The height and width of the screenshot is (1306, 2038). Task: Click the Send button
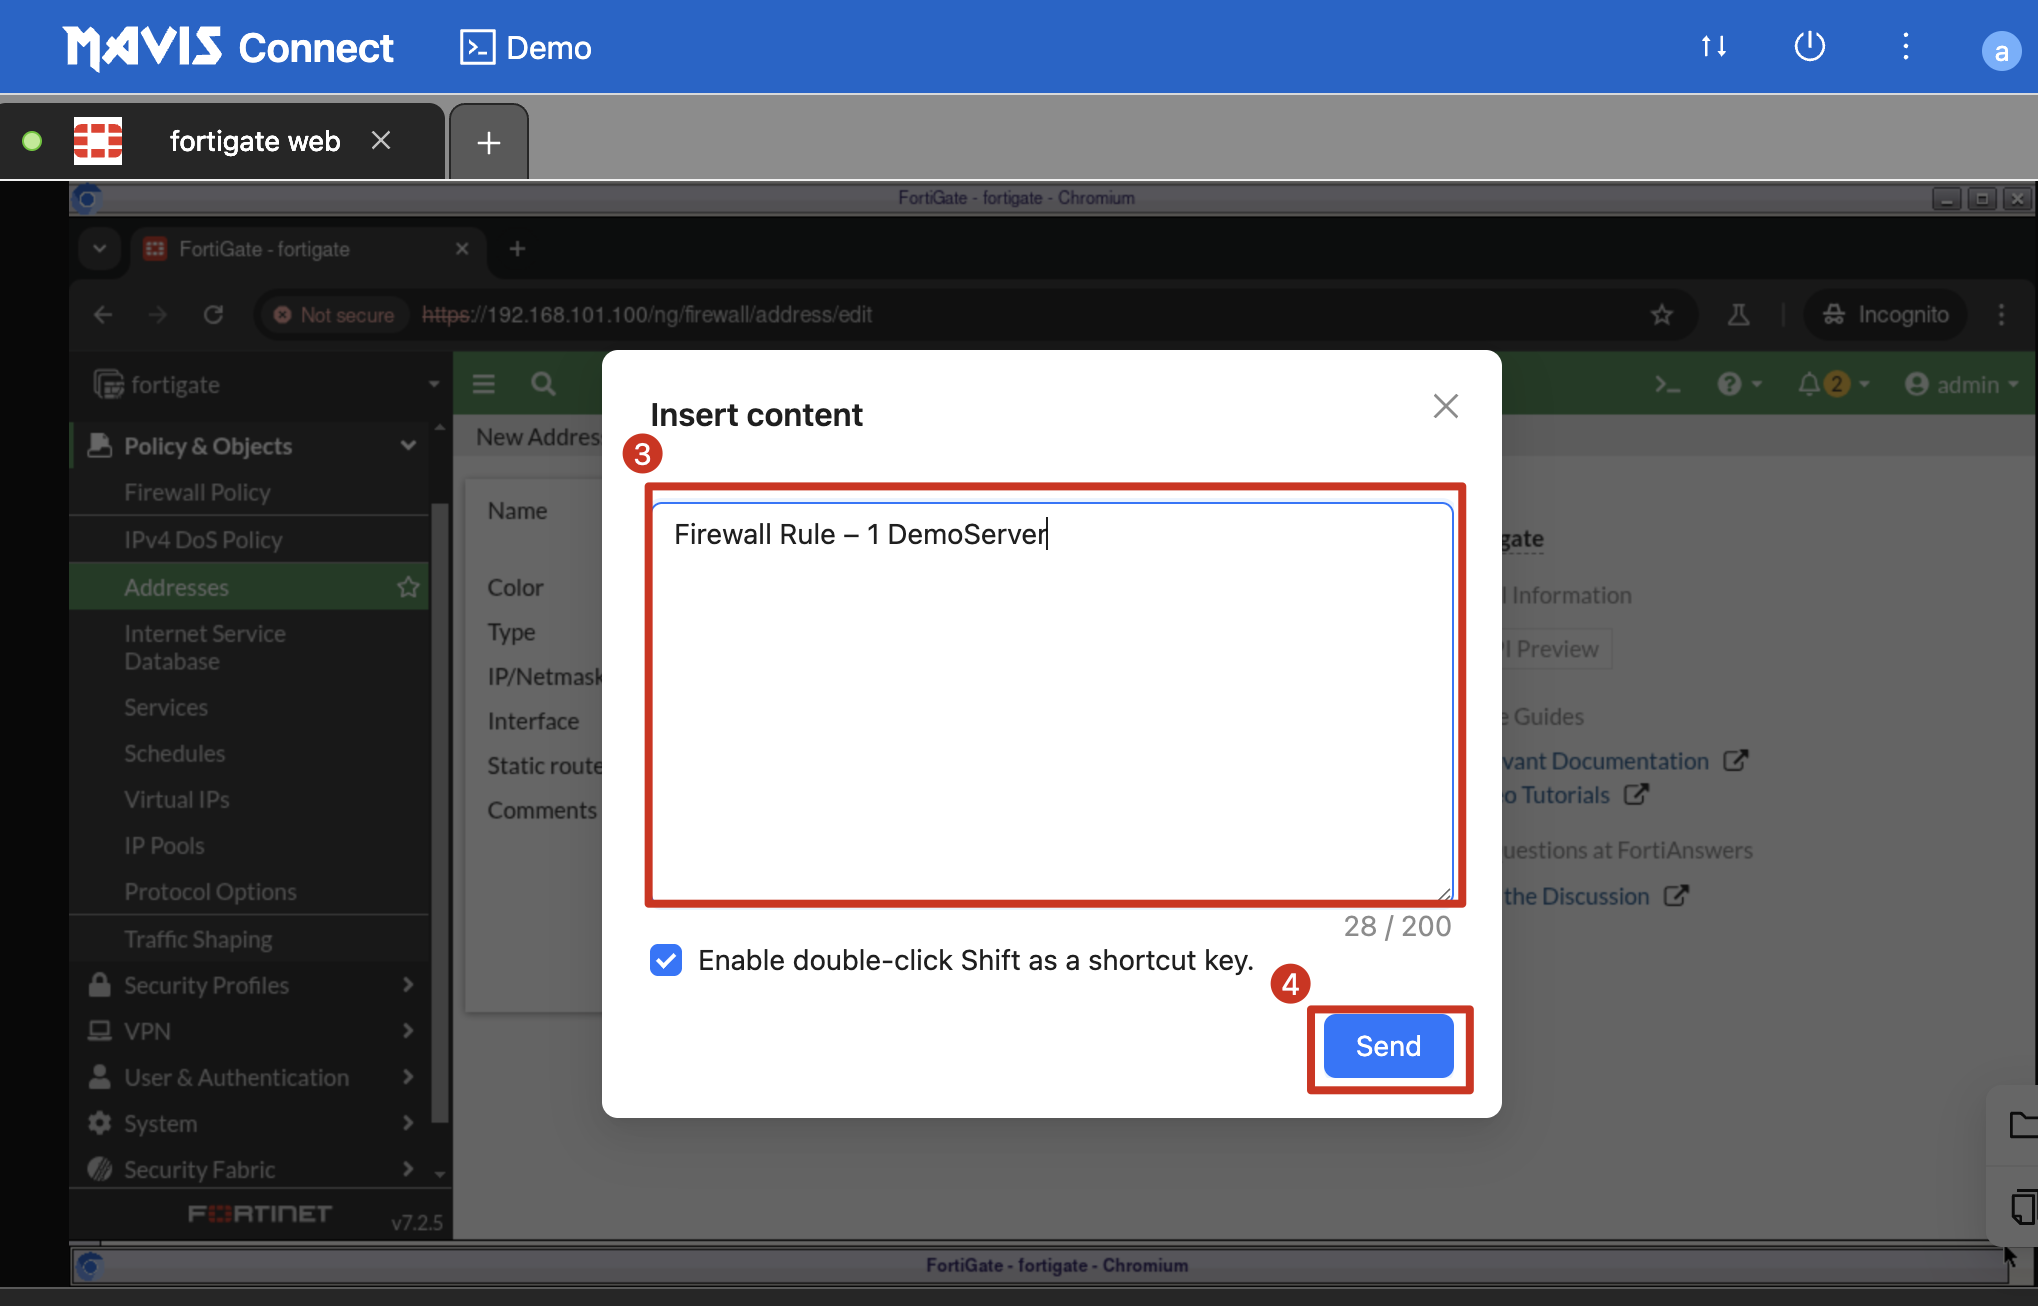coord(1387,1045)
